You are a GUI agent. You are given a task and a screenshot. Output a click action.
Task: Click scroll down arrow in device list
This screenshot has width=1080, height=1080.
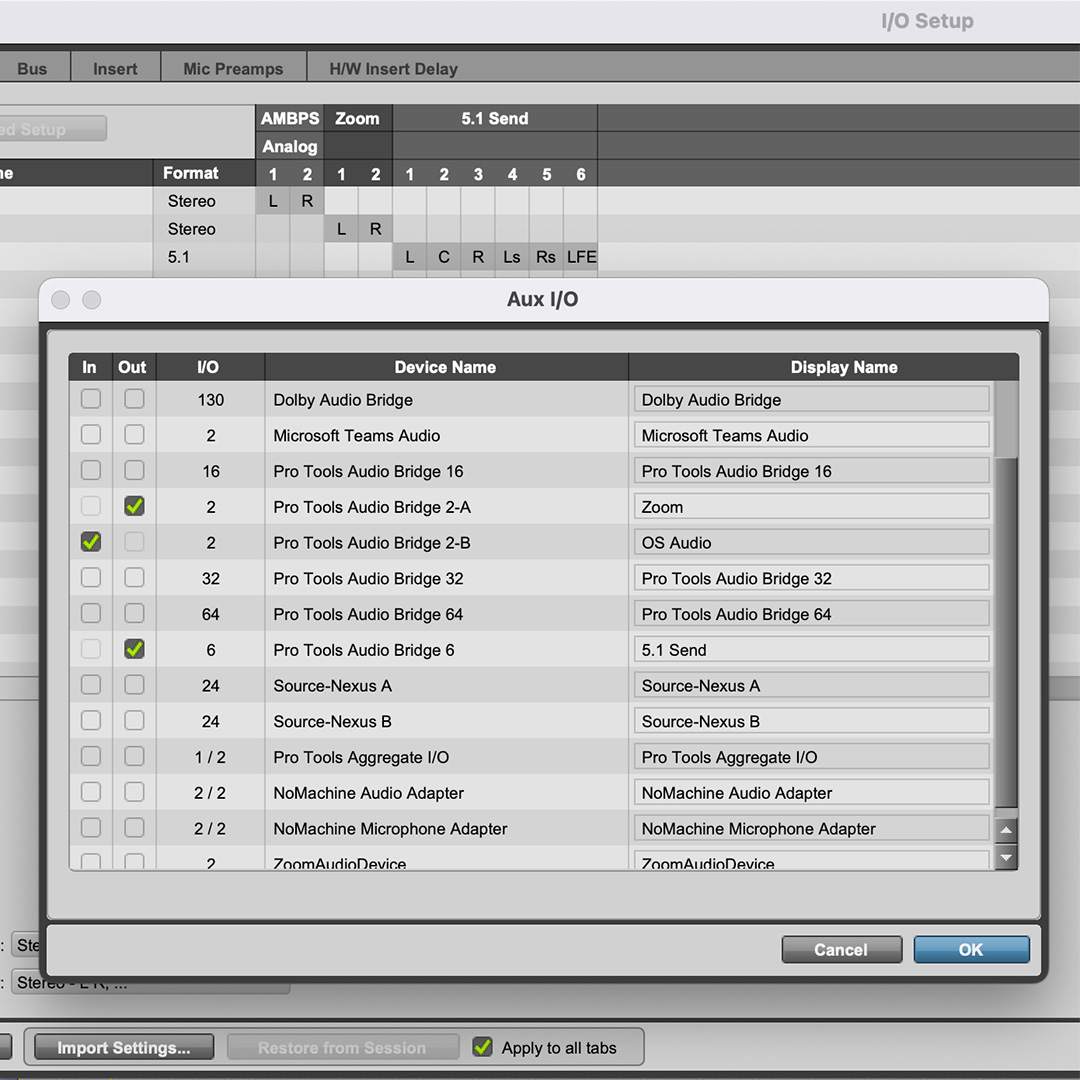pyautogui.click(x=1006, y=858)
